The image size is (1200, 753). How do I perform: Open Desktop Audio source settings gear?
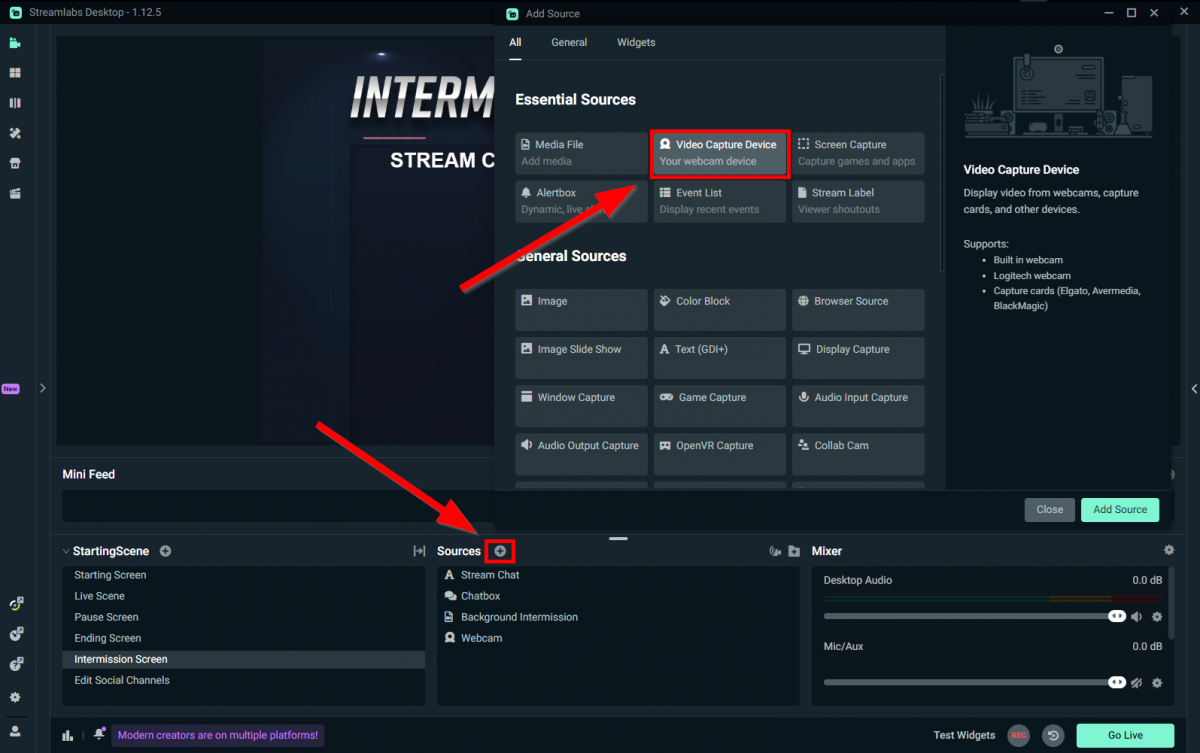1157,617
